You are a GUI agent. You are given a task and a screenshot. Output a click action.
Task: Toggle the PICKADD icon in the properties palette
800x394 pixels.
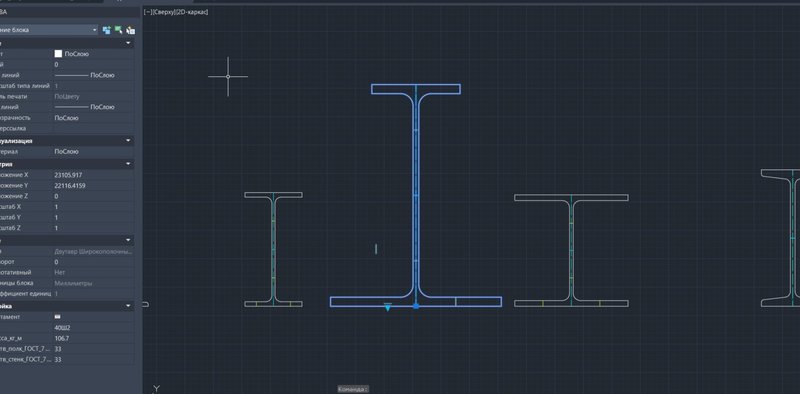tap(107, 30)
